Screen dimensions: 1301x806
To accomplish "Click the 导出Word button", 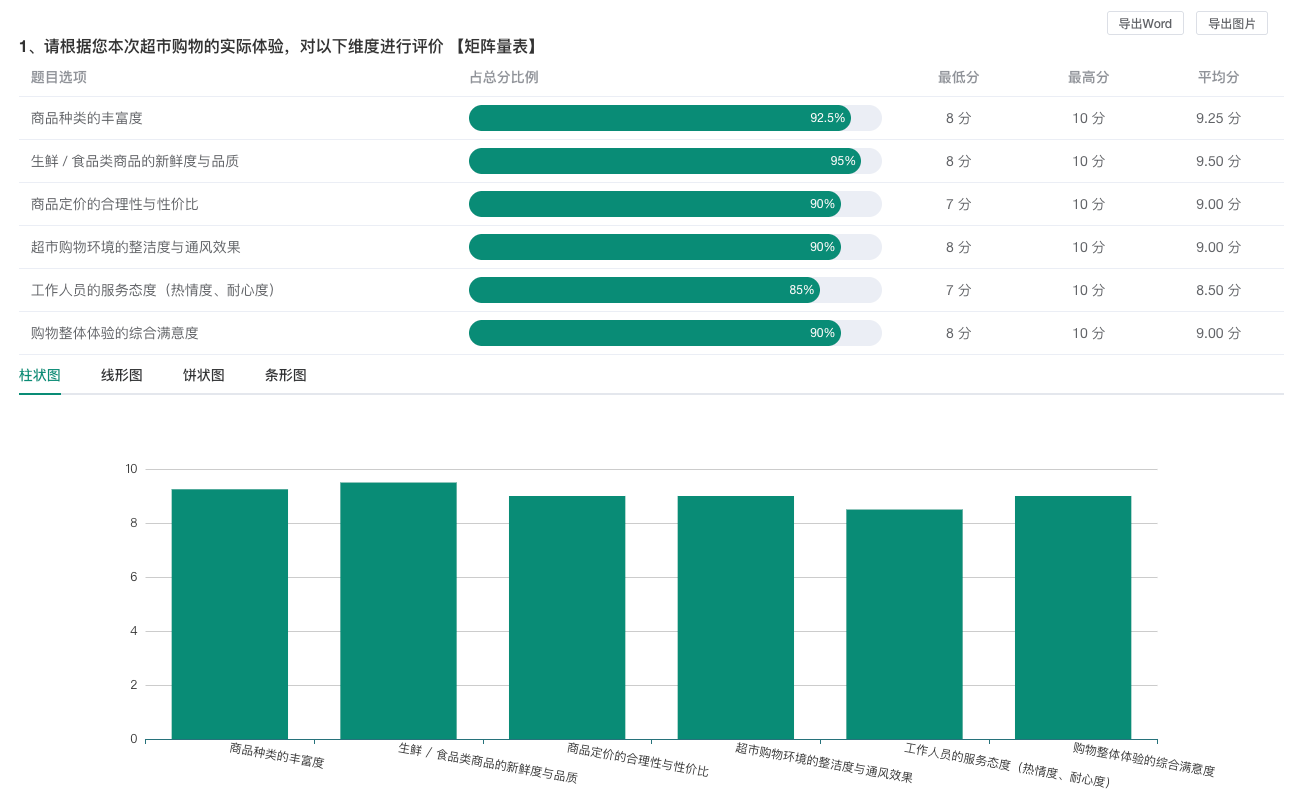I will (1145, 23).
